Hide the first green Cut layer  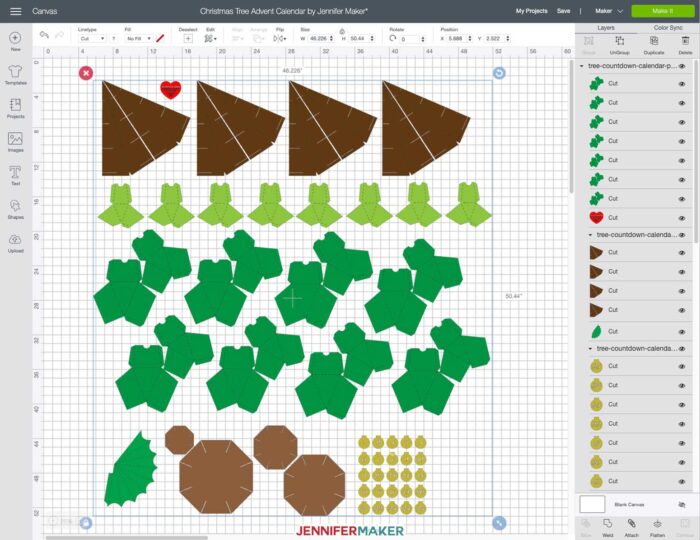tap(682, 84)
